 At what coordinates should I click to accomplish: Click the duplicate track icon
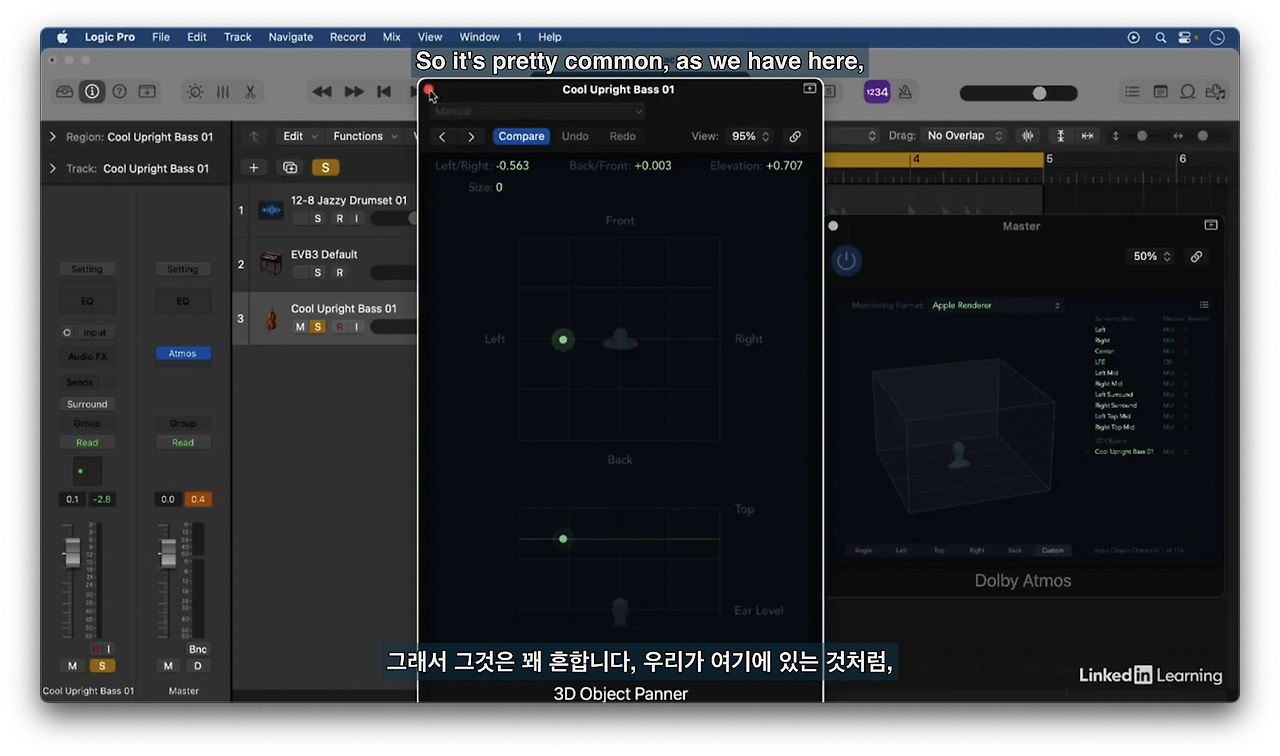pos(290,168)
